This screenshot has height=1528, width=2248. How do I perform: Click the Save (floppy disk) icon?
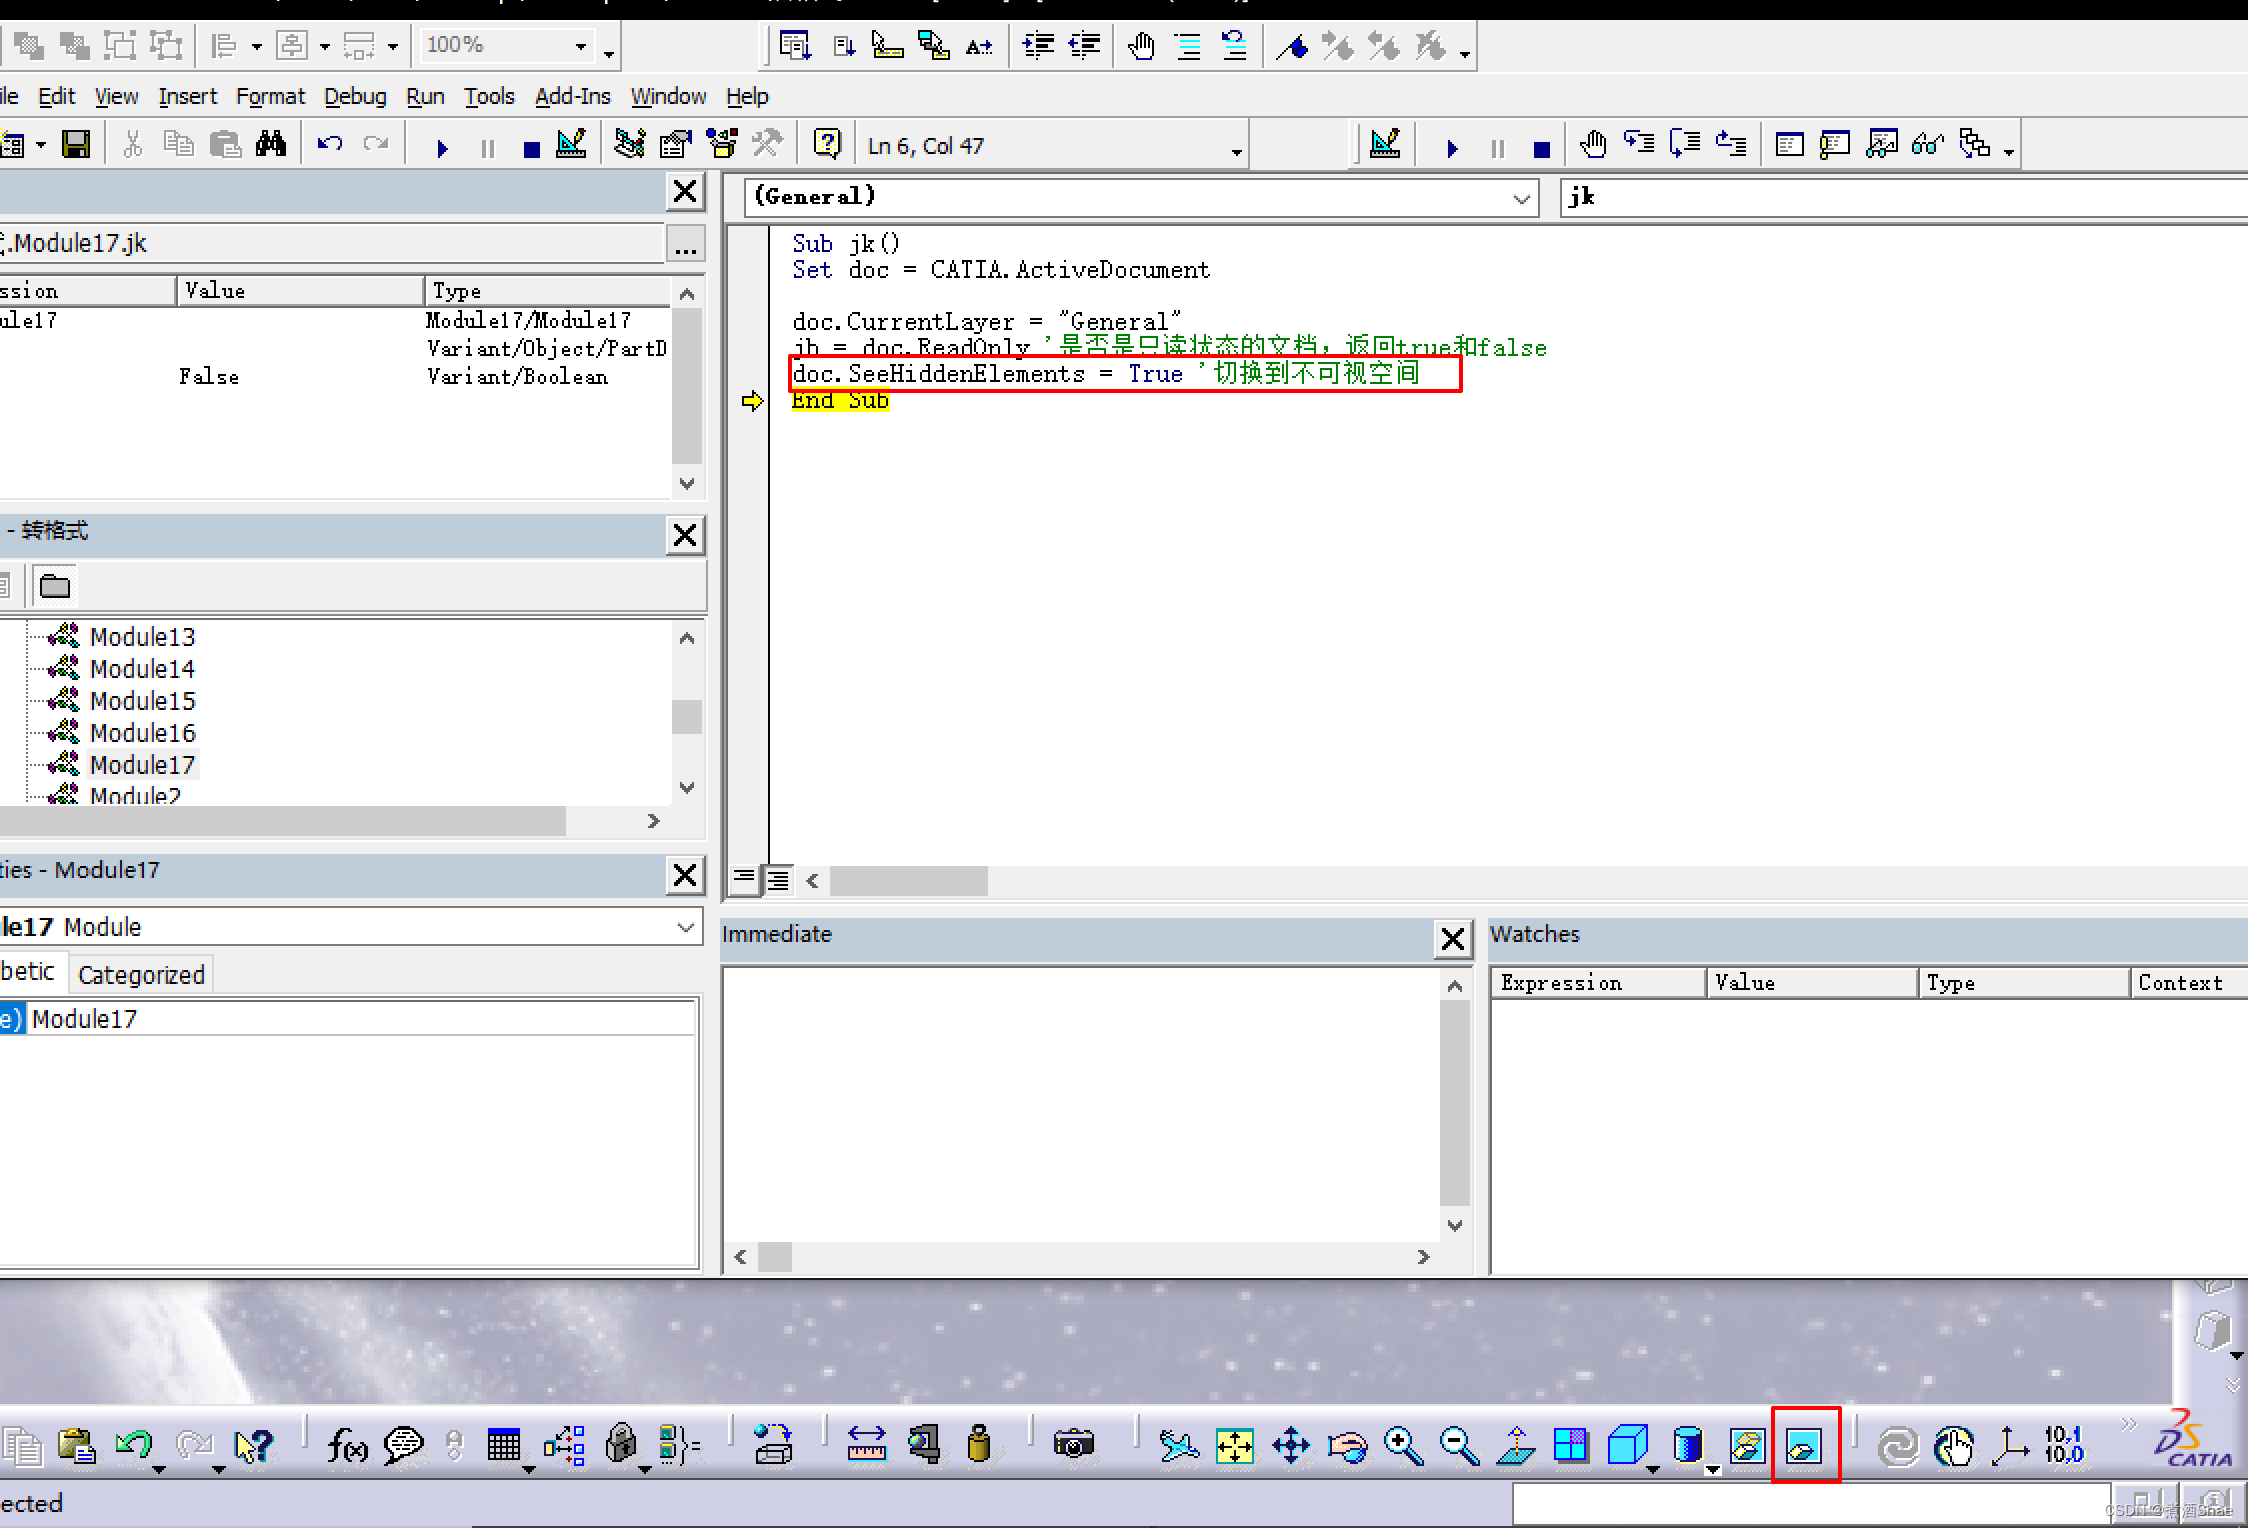click(76, 145)
